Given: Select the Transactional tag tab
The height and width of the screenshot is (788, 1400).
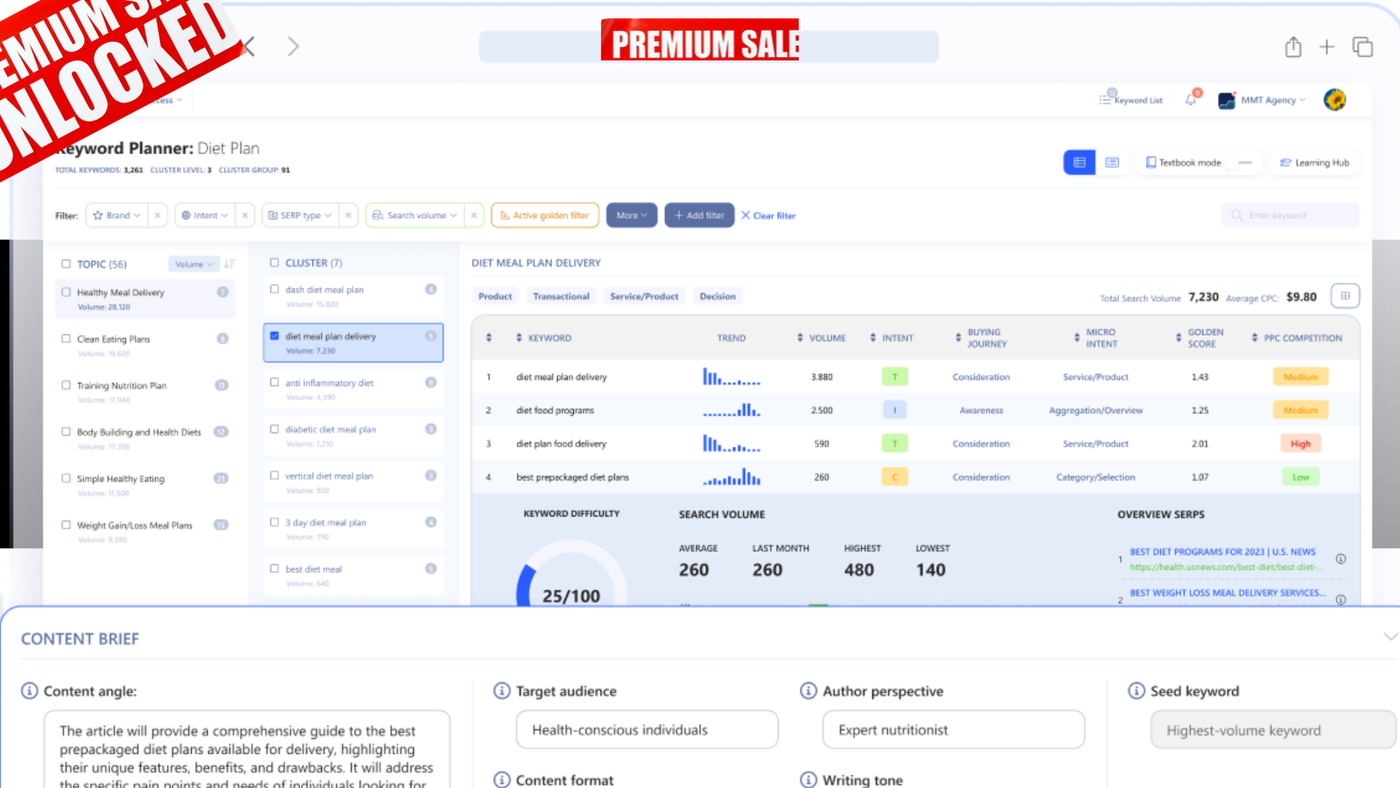Looking at the screenshot, I should [561, 297].
